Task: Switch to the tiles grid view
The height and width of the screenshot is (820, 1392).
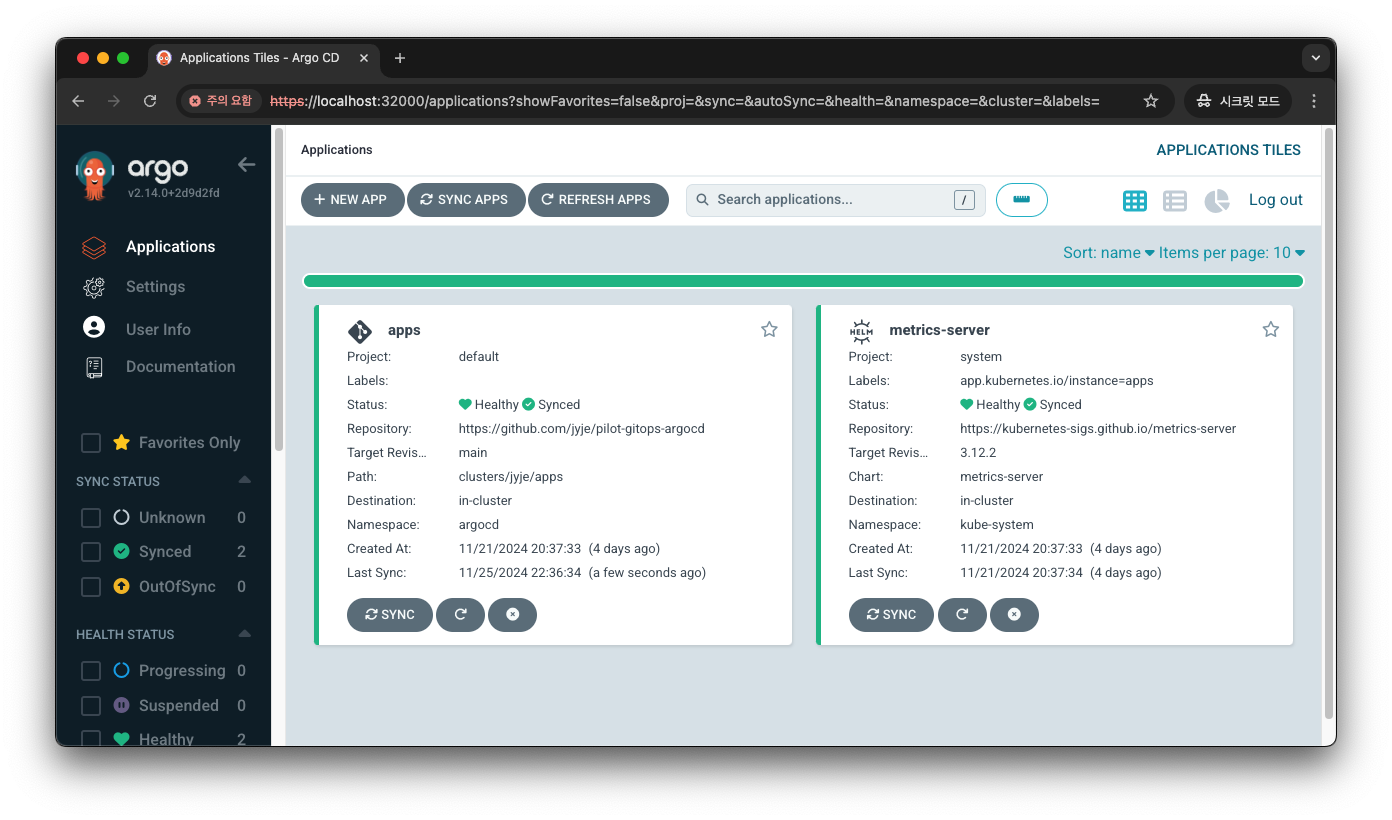Action: [1135, 201]
